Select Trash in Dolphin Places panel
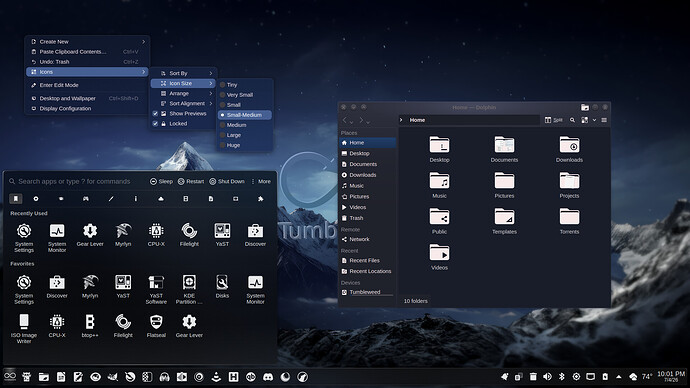The width and height of the screenshot is (690, 388). coord(367,218)
